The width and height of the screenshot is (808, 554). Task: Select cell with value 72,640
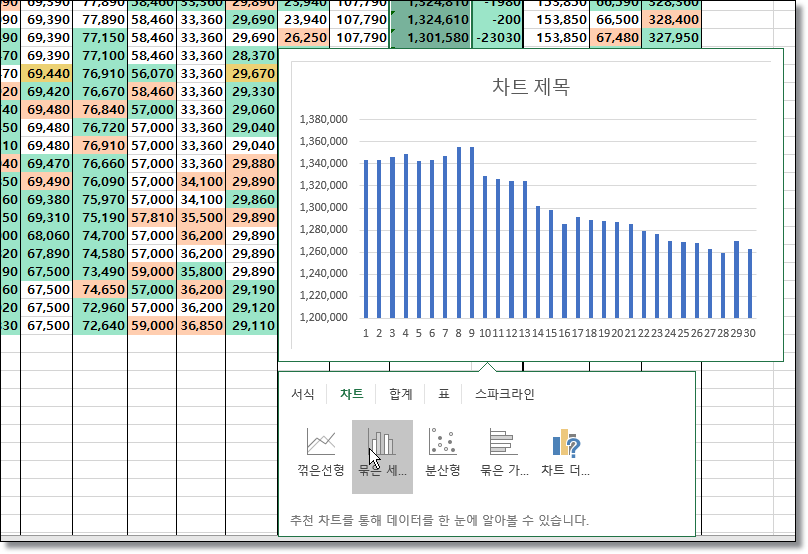point(100,326)
